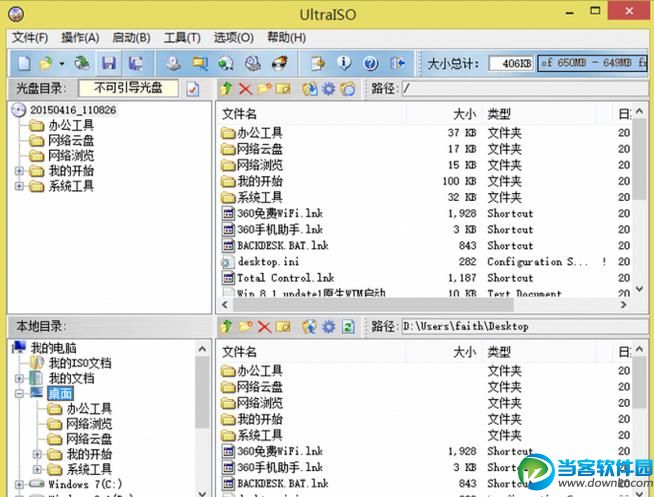This screenshot has height=497, width=654.
Task: Click the Mount to virtual drive icon
Action: 253,63
